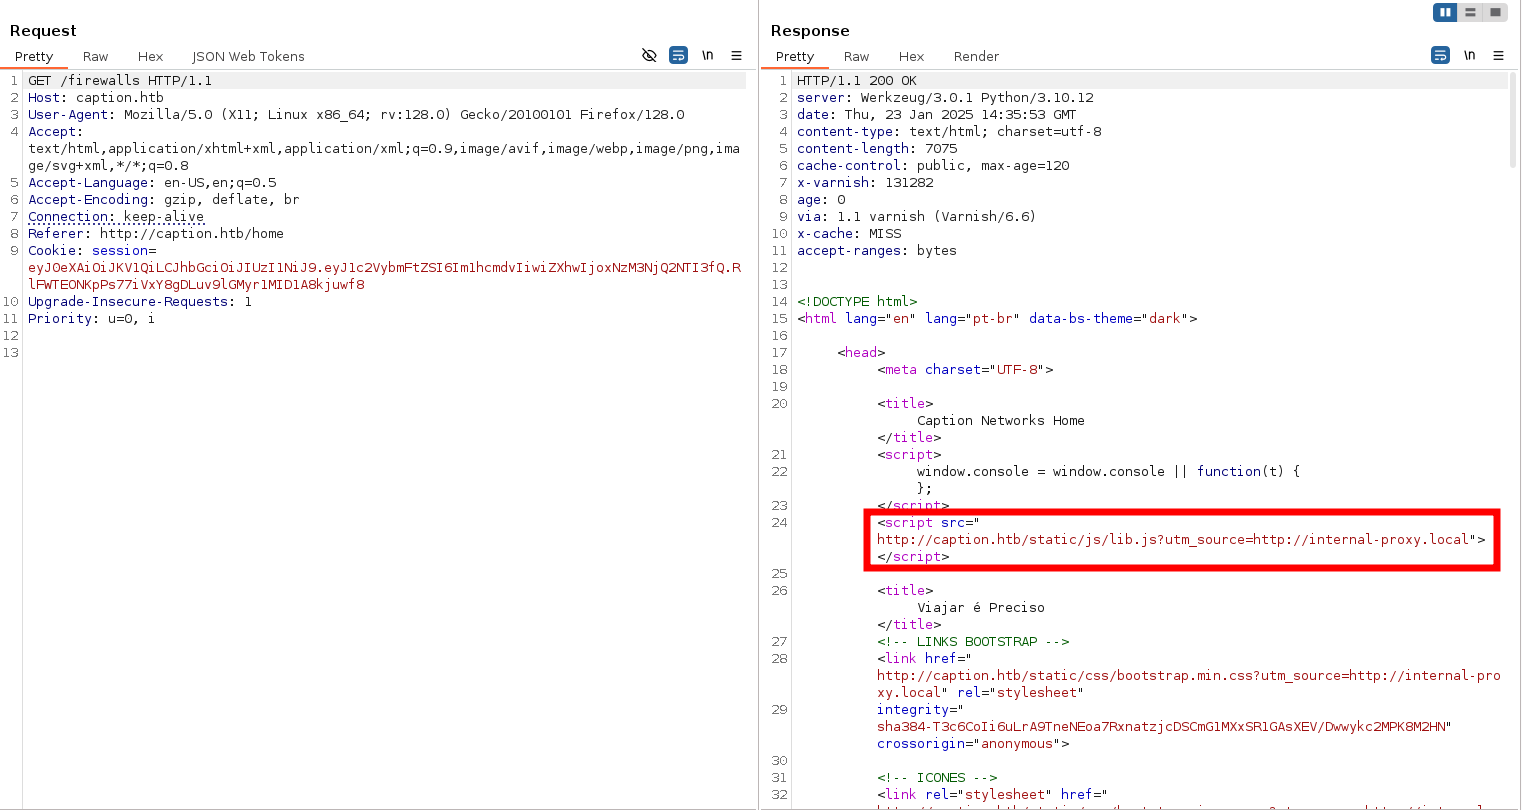This screenshot has width=1522, height=810.
Task: Toggle the request hidden-characters eye icon
Action: pos(649,56)
